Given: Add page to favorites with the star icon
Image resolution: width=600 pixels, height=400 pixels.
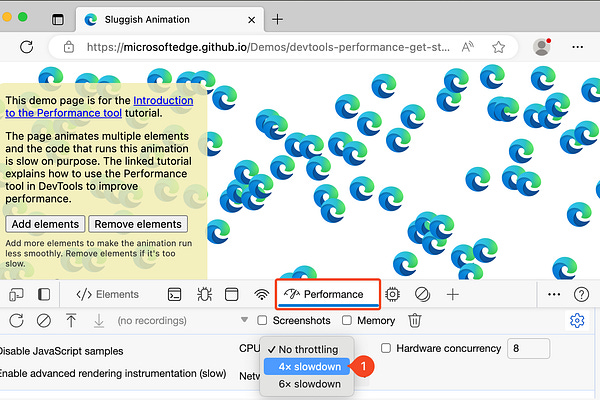Looking at the screenshot, I should click(x=498, y=47).
